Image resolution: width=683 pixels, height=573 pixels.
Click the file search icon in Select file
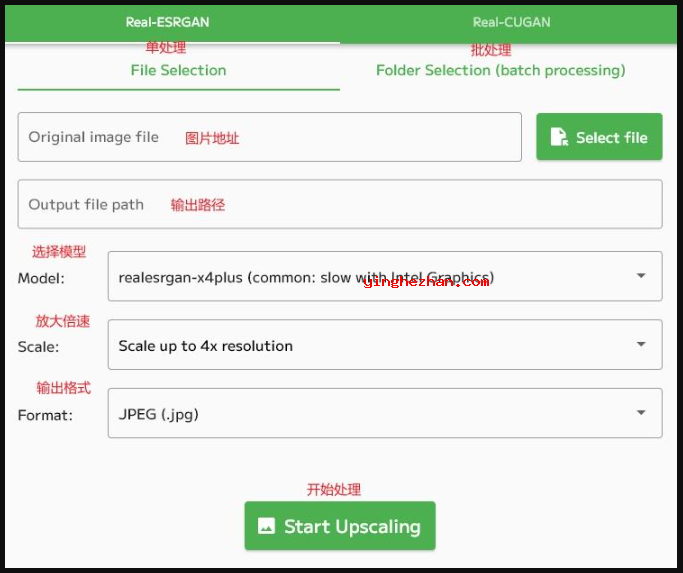(559, 138)
